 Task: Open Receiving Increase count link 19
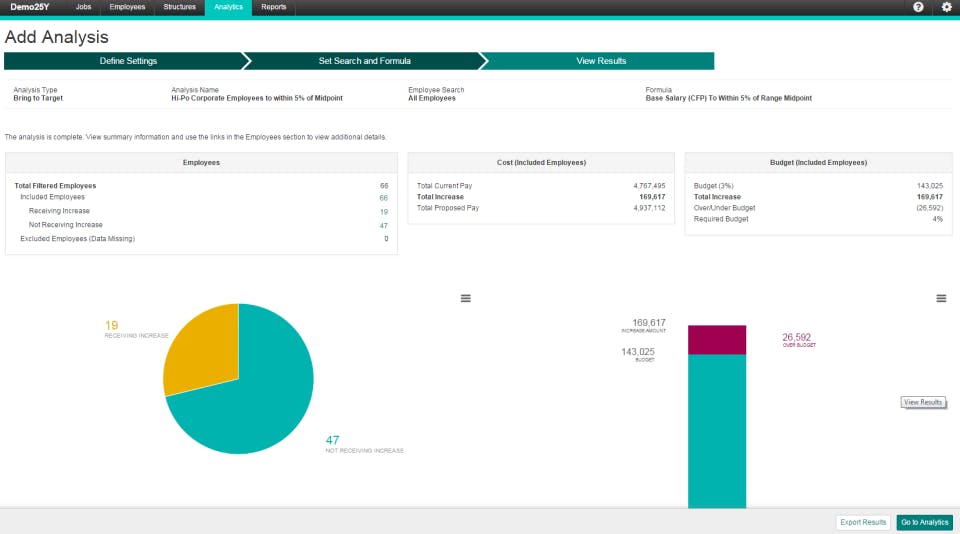[x=384, y=212]
